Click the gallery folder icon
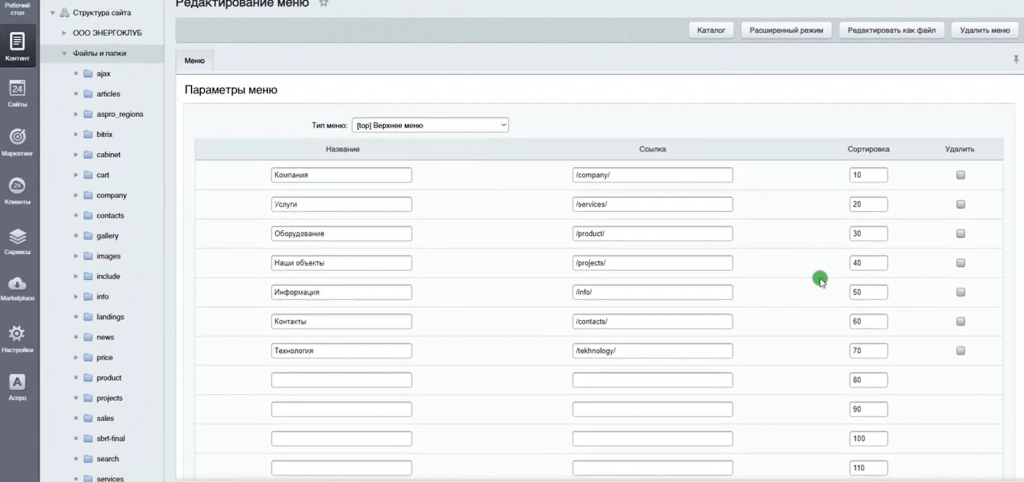1024x482 pixels. (x=88, y=236)
